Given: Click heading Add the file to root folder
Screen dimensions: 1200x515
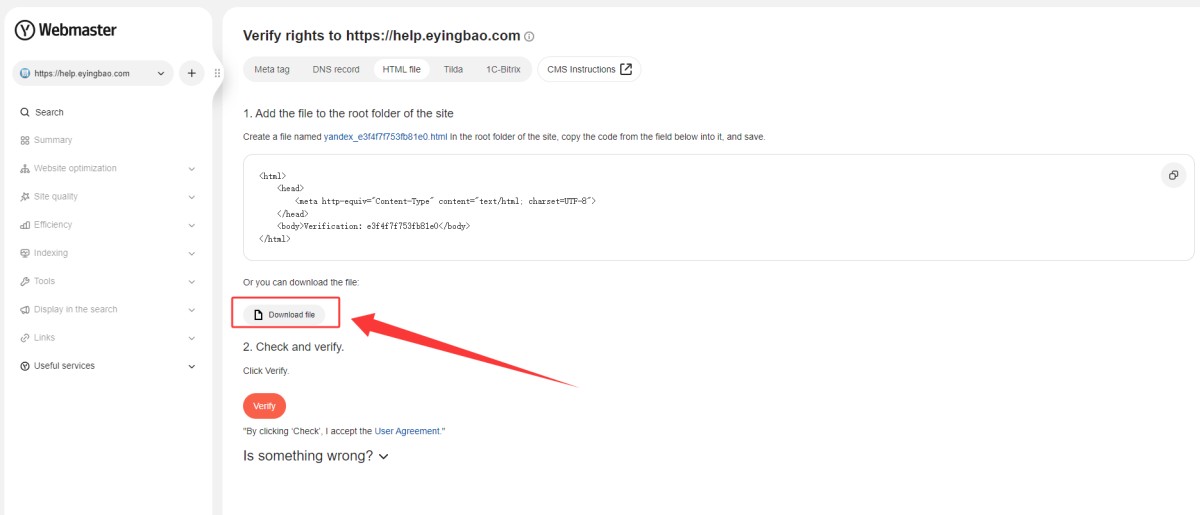Looking at the screenshot, I should pyautogui.click(x=348, y=113).
